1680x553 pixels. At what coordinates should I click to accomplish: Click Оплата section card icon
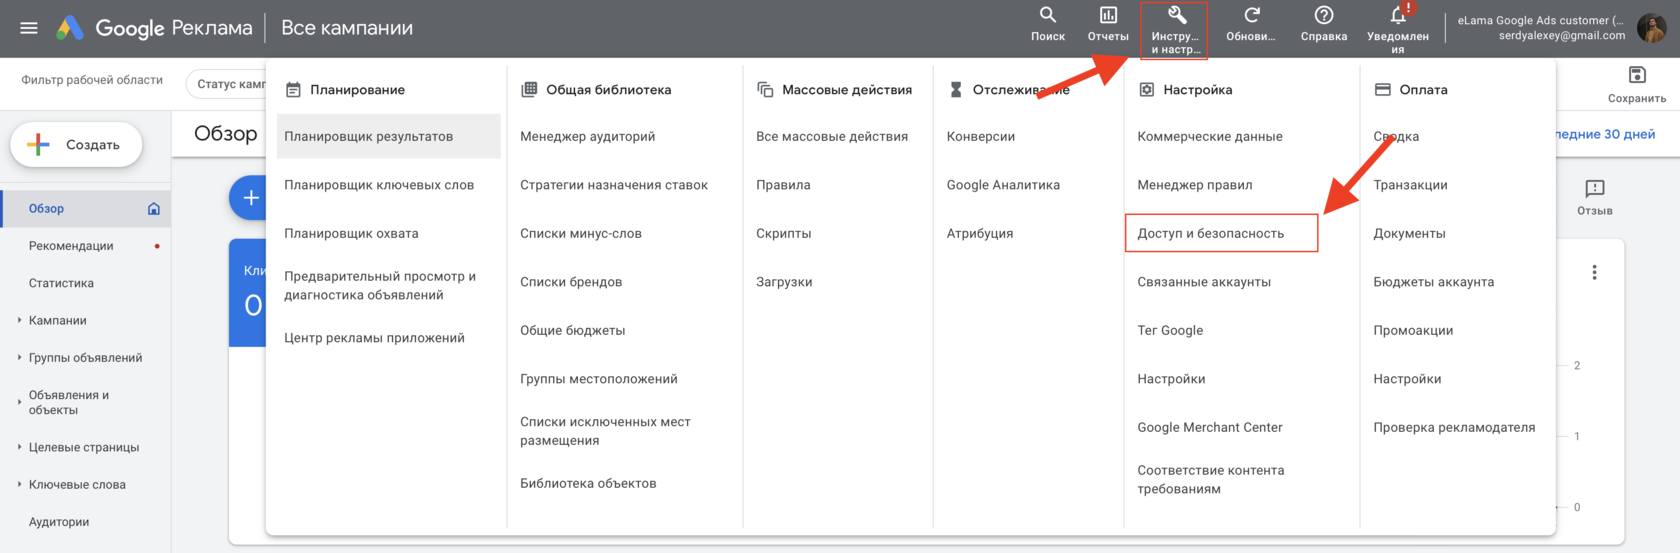(x=1383, y=90)
